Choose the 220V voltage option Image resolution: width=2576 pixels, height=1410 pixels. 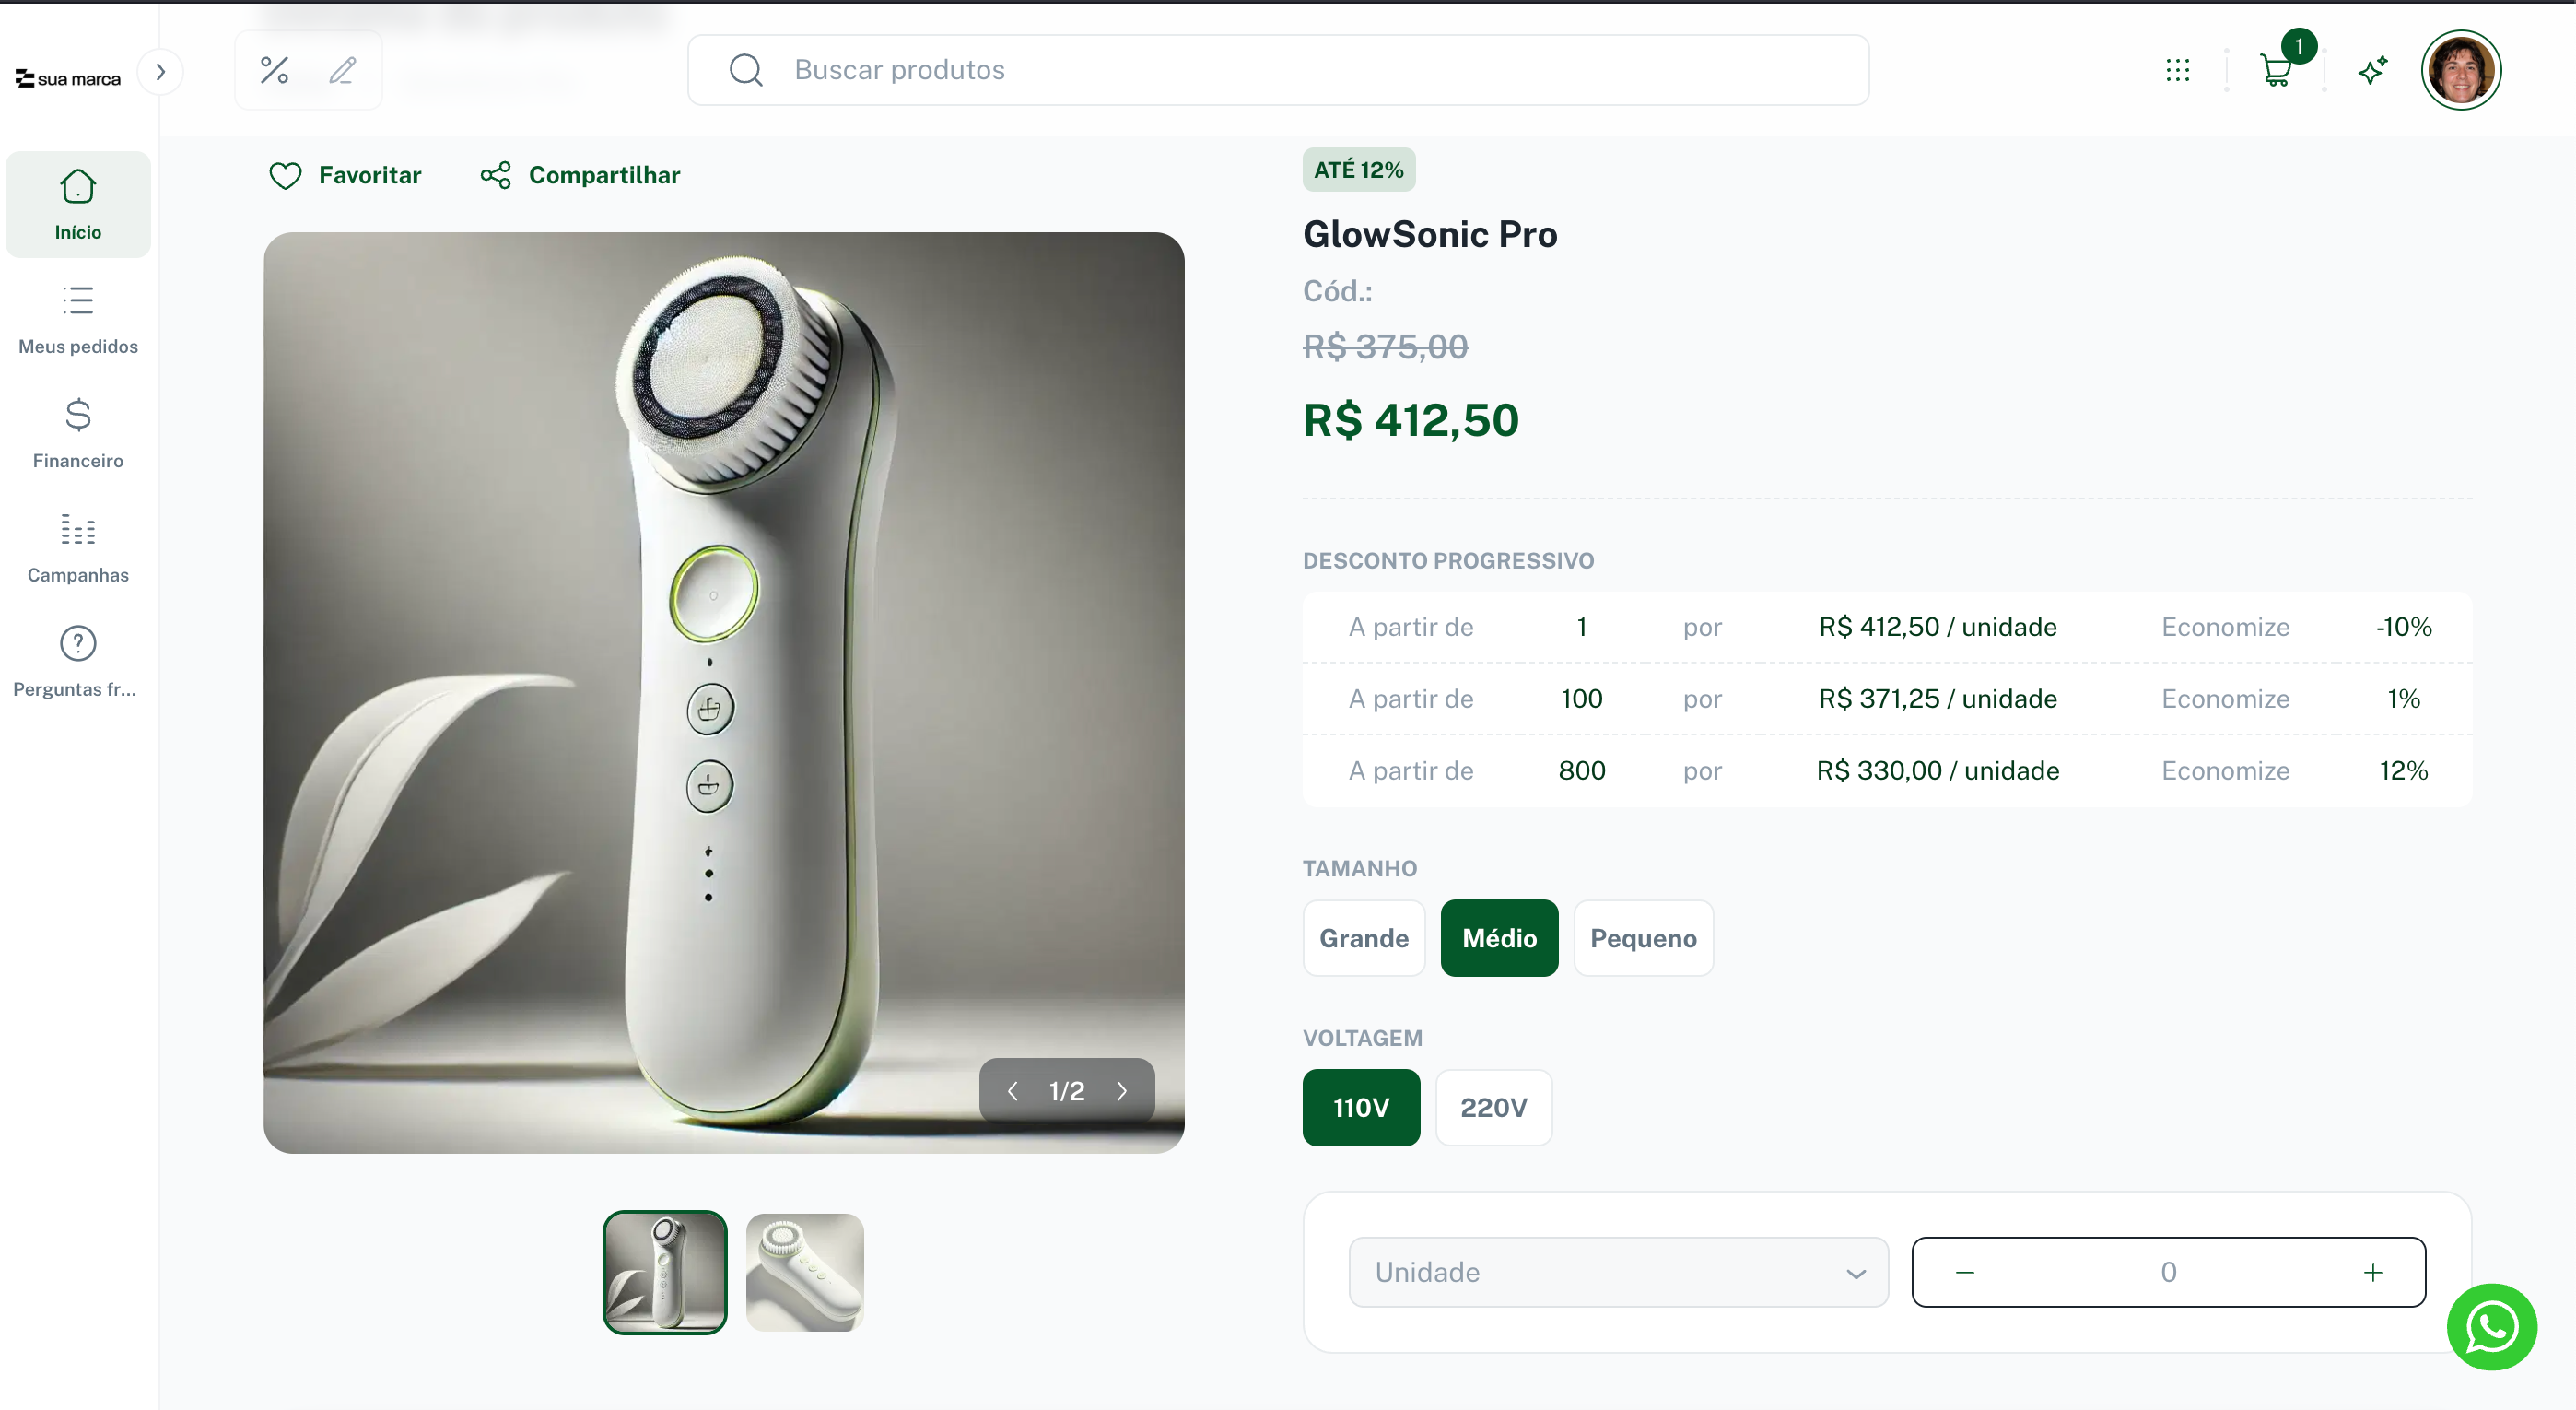pyautogui.click(x=1493, y=1107)
